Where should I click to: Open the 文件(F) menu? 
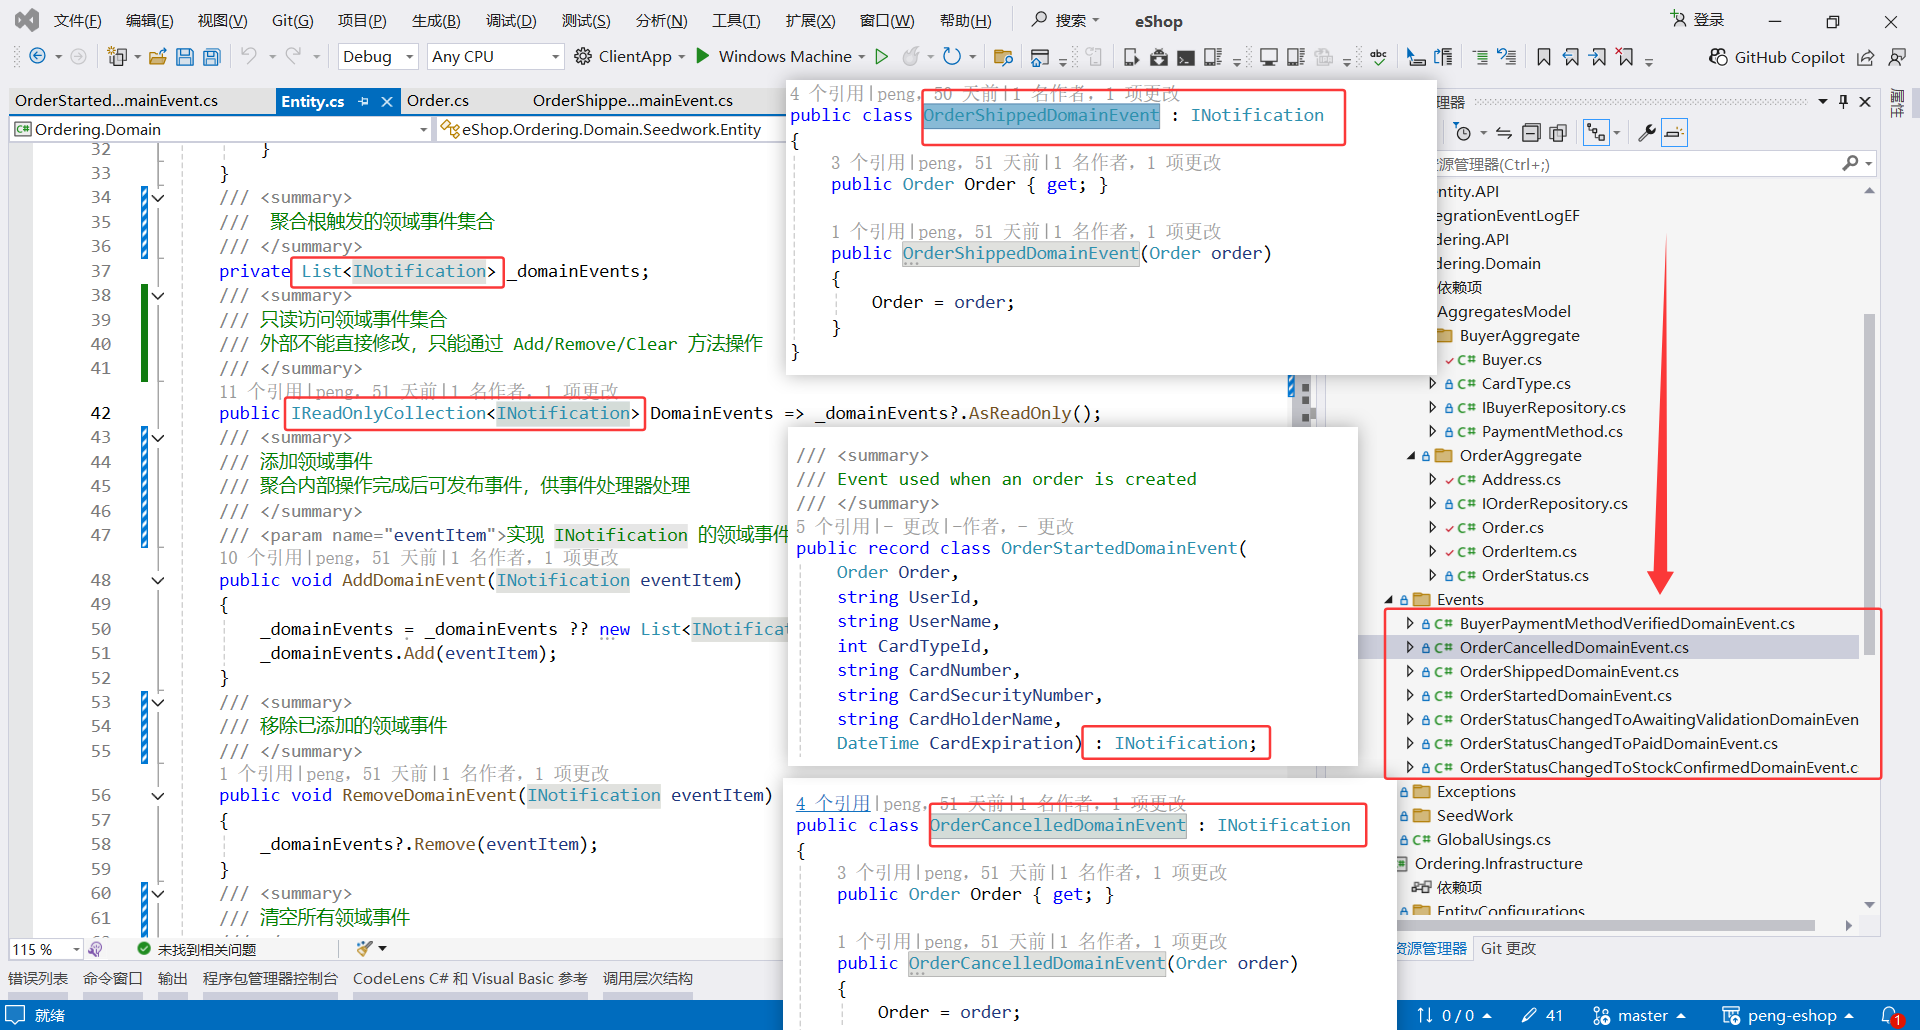[x=77, y=21]
